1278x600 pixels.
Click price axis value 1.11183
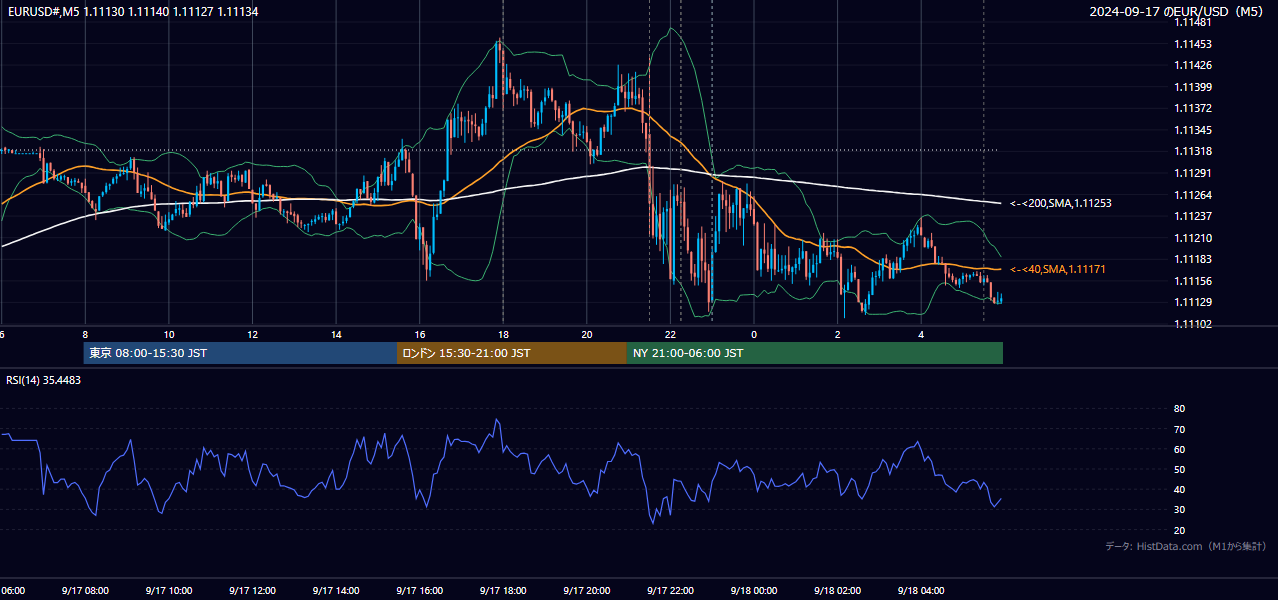pos(1194,259)
